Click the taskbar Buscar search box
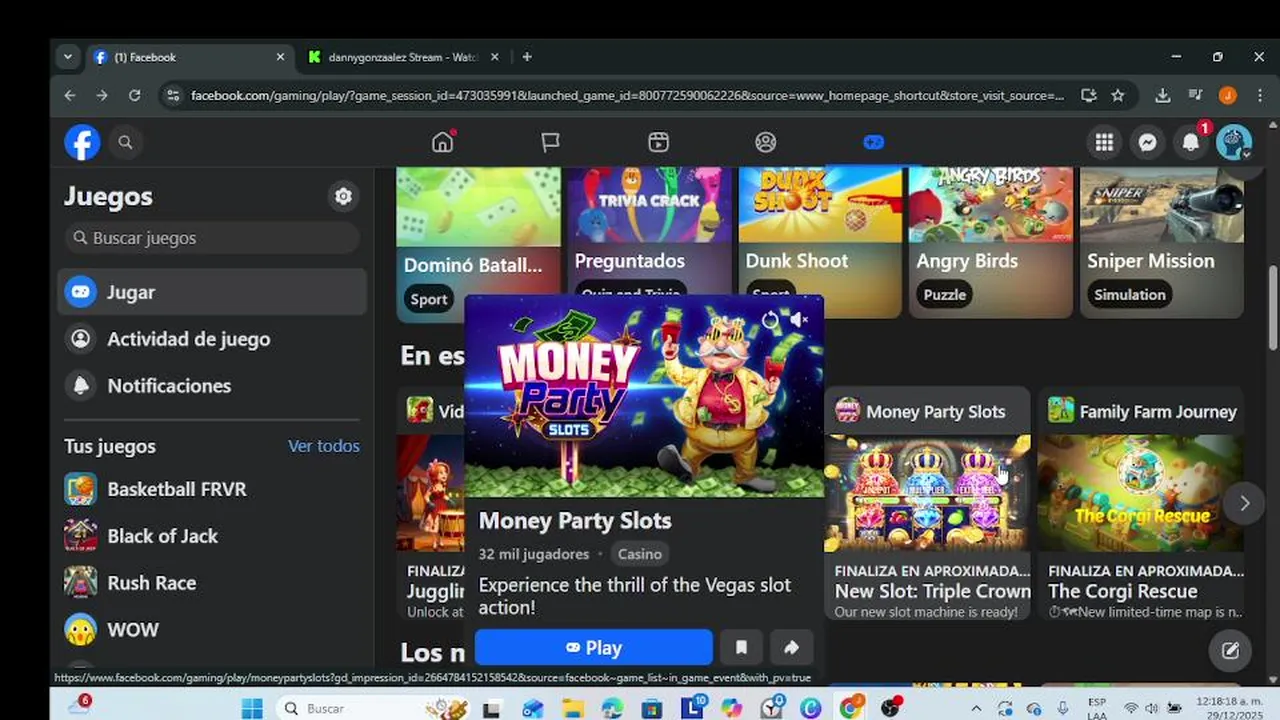Viewport: 1280px width, 720px height. (375, 708)
